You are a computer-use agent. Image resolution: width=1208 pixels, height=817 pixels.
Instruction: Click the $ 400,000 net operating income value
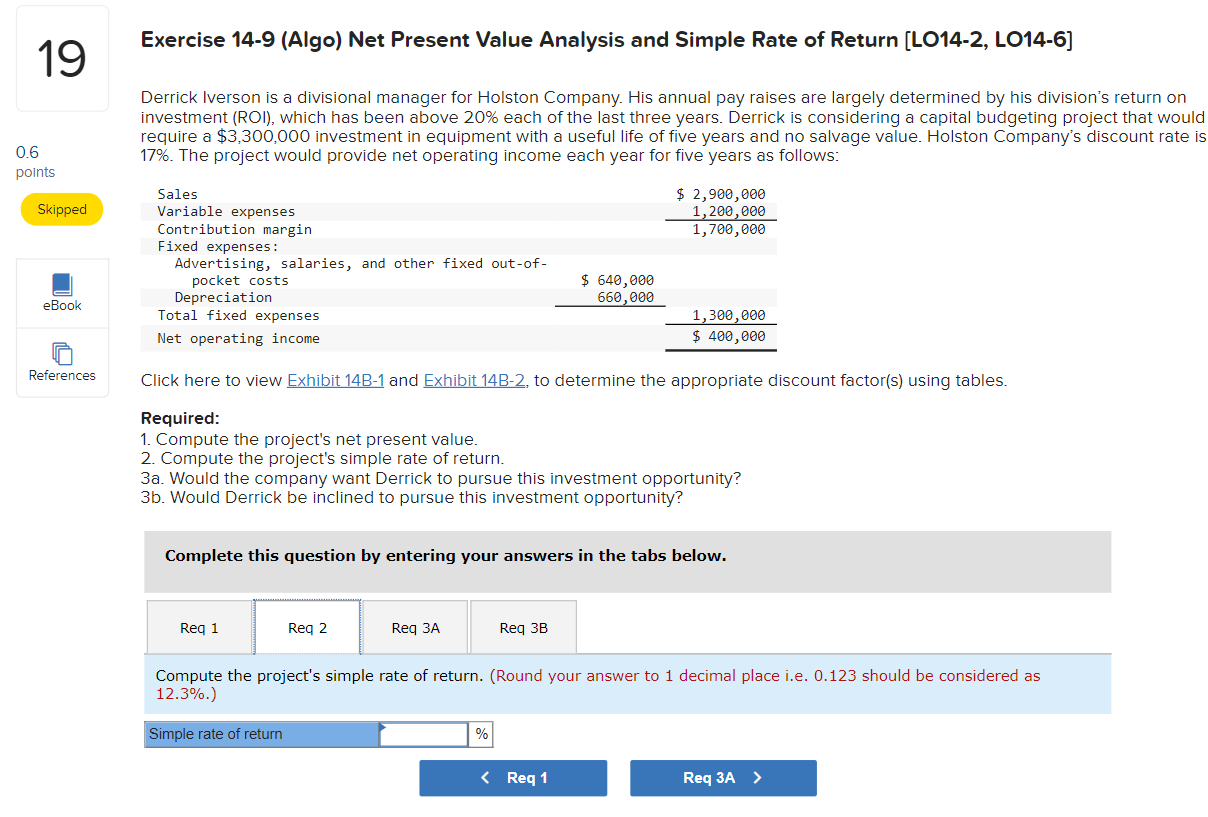[729, 337]
